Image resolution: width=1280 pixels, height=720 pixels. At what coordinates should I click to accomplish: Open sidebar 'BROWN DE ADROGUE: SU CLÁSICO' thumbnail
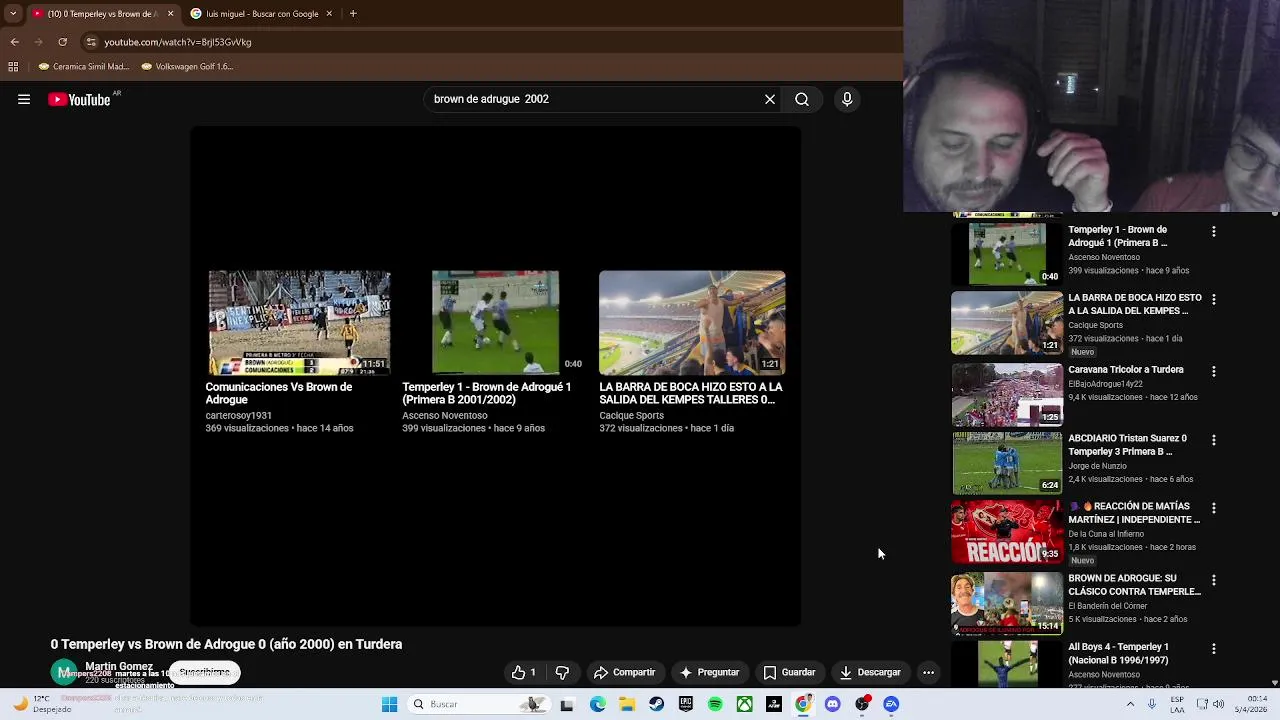point(1007,603)
